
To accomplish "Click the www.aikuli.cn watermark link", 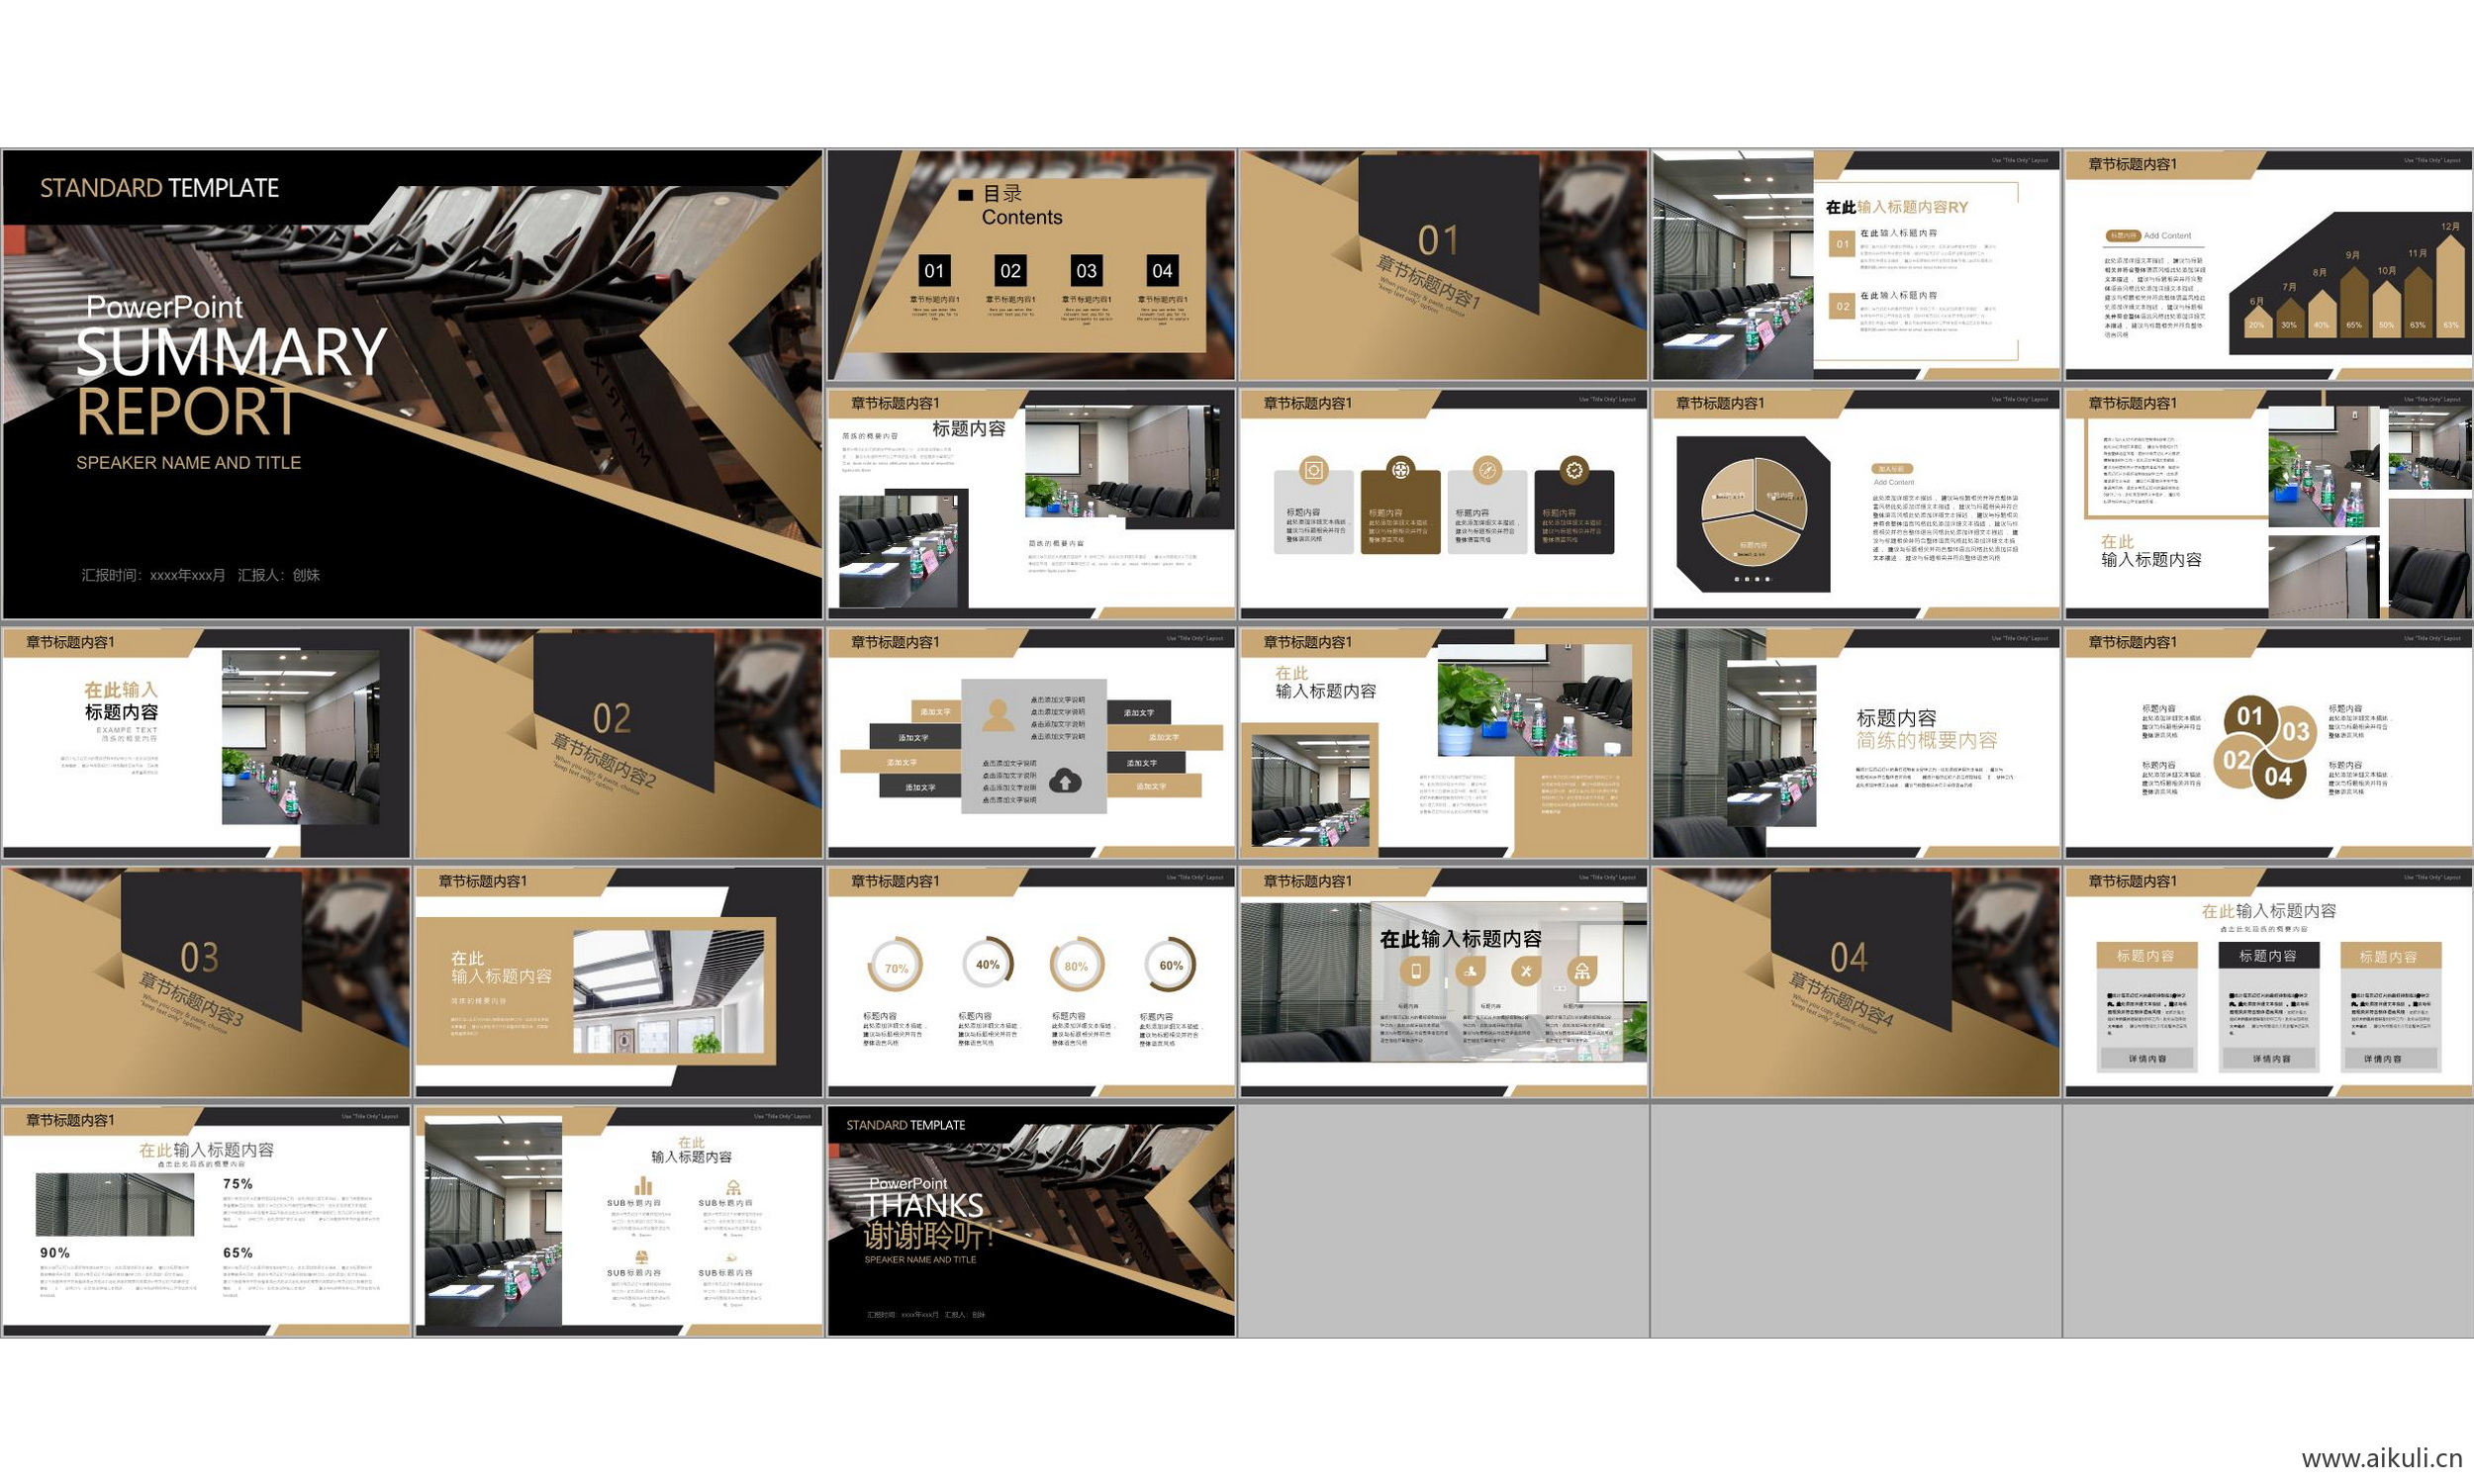I will pyautogui.click(x=2381, y=1458).
